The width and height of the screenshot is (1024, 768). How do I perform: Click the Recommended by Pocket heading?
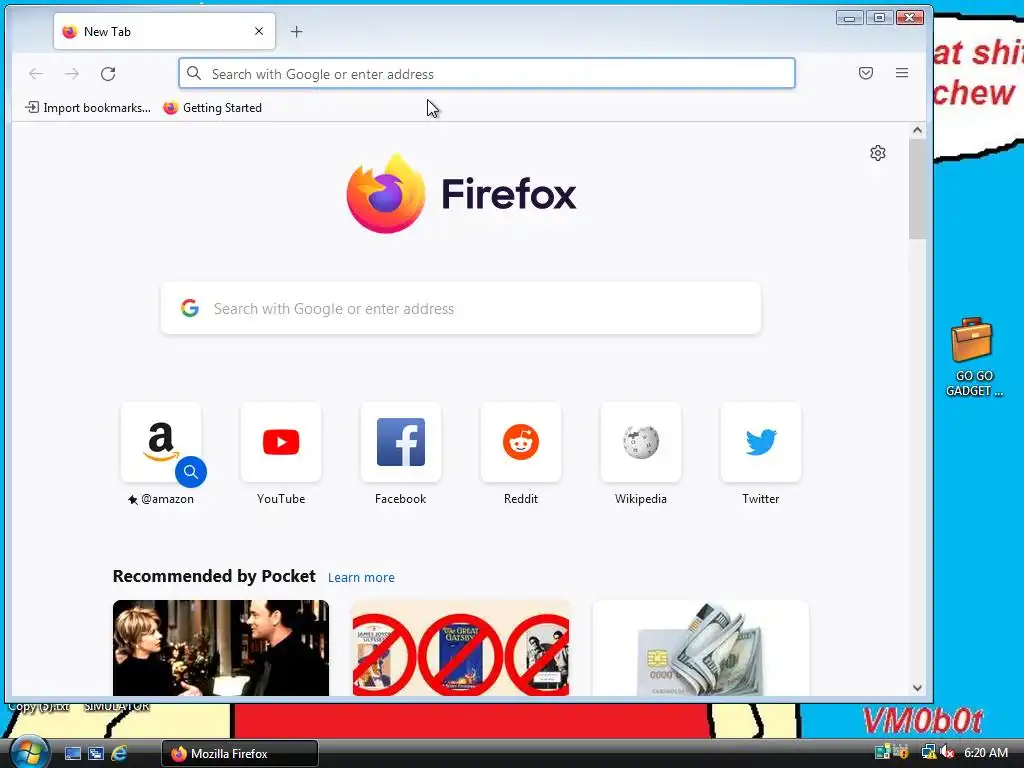coord(214,576)
